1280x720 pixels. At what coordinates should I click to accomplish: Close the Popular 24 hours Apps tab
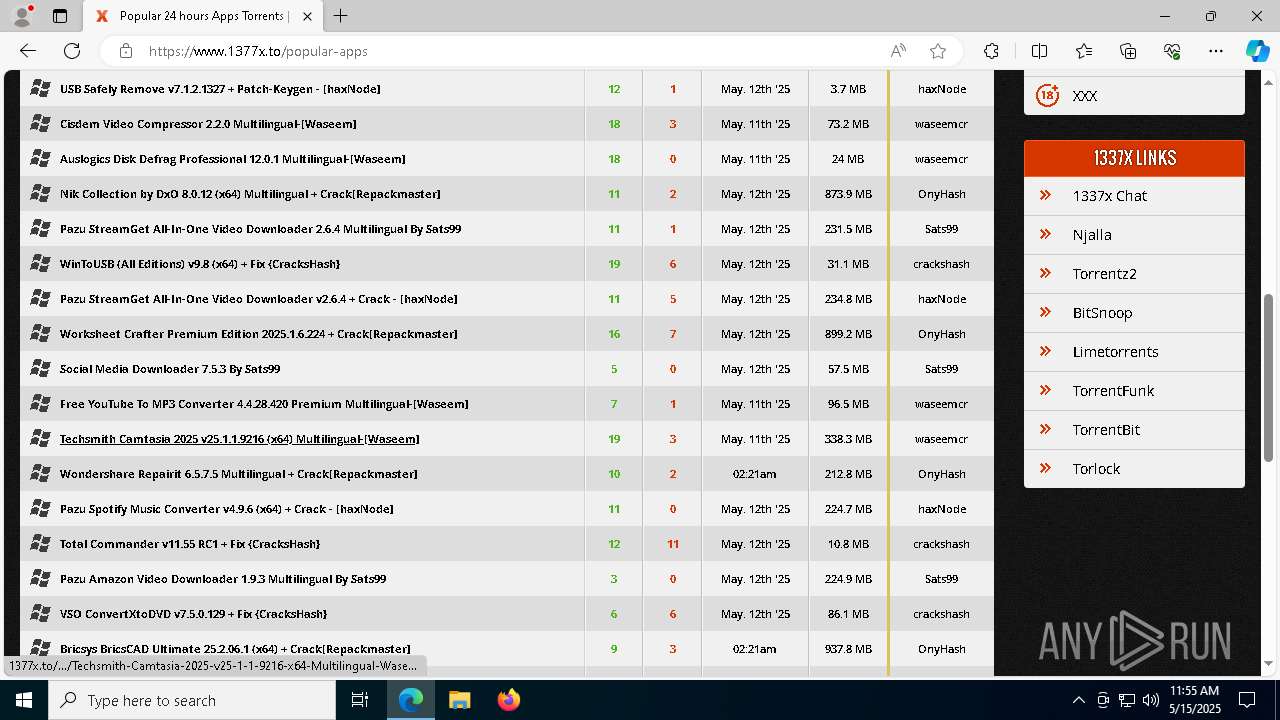[x=307, y=16]
